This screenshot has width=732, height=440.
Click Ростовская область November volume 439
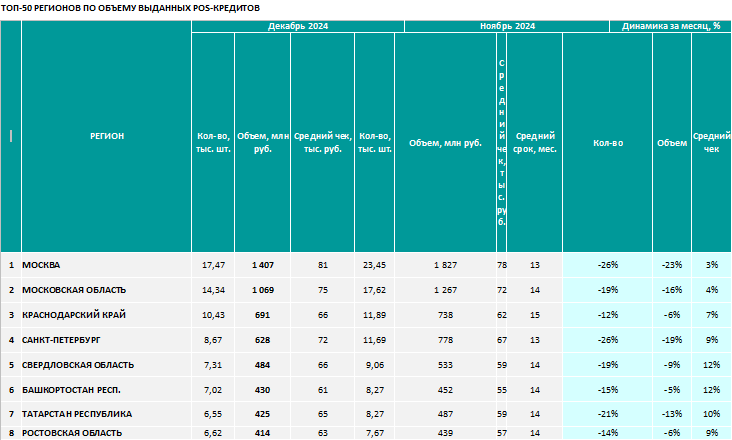(445, 433)
